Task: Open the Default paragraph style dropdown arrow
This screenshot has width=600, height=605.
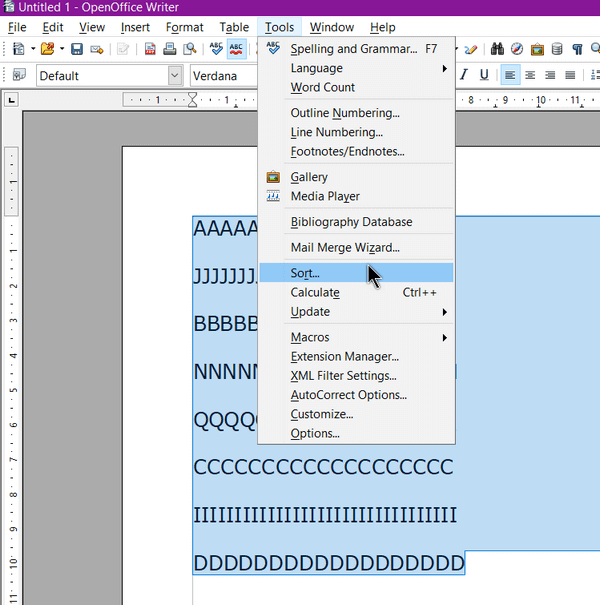Action: pyautogui.click(x=175, y=75)
